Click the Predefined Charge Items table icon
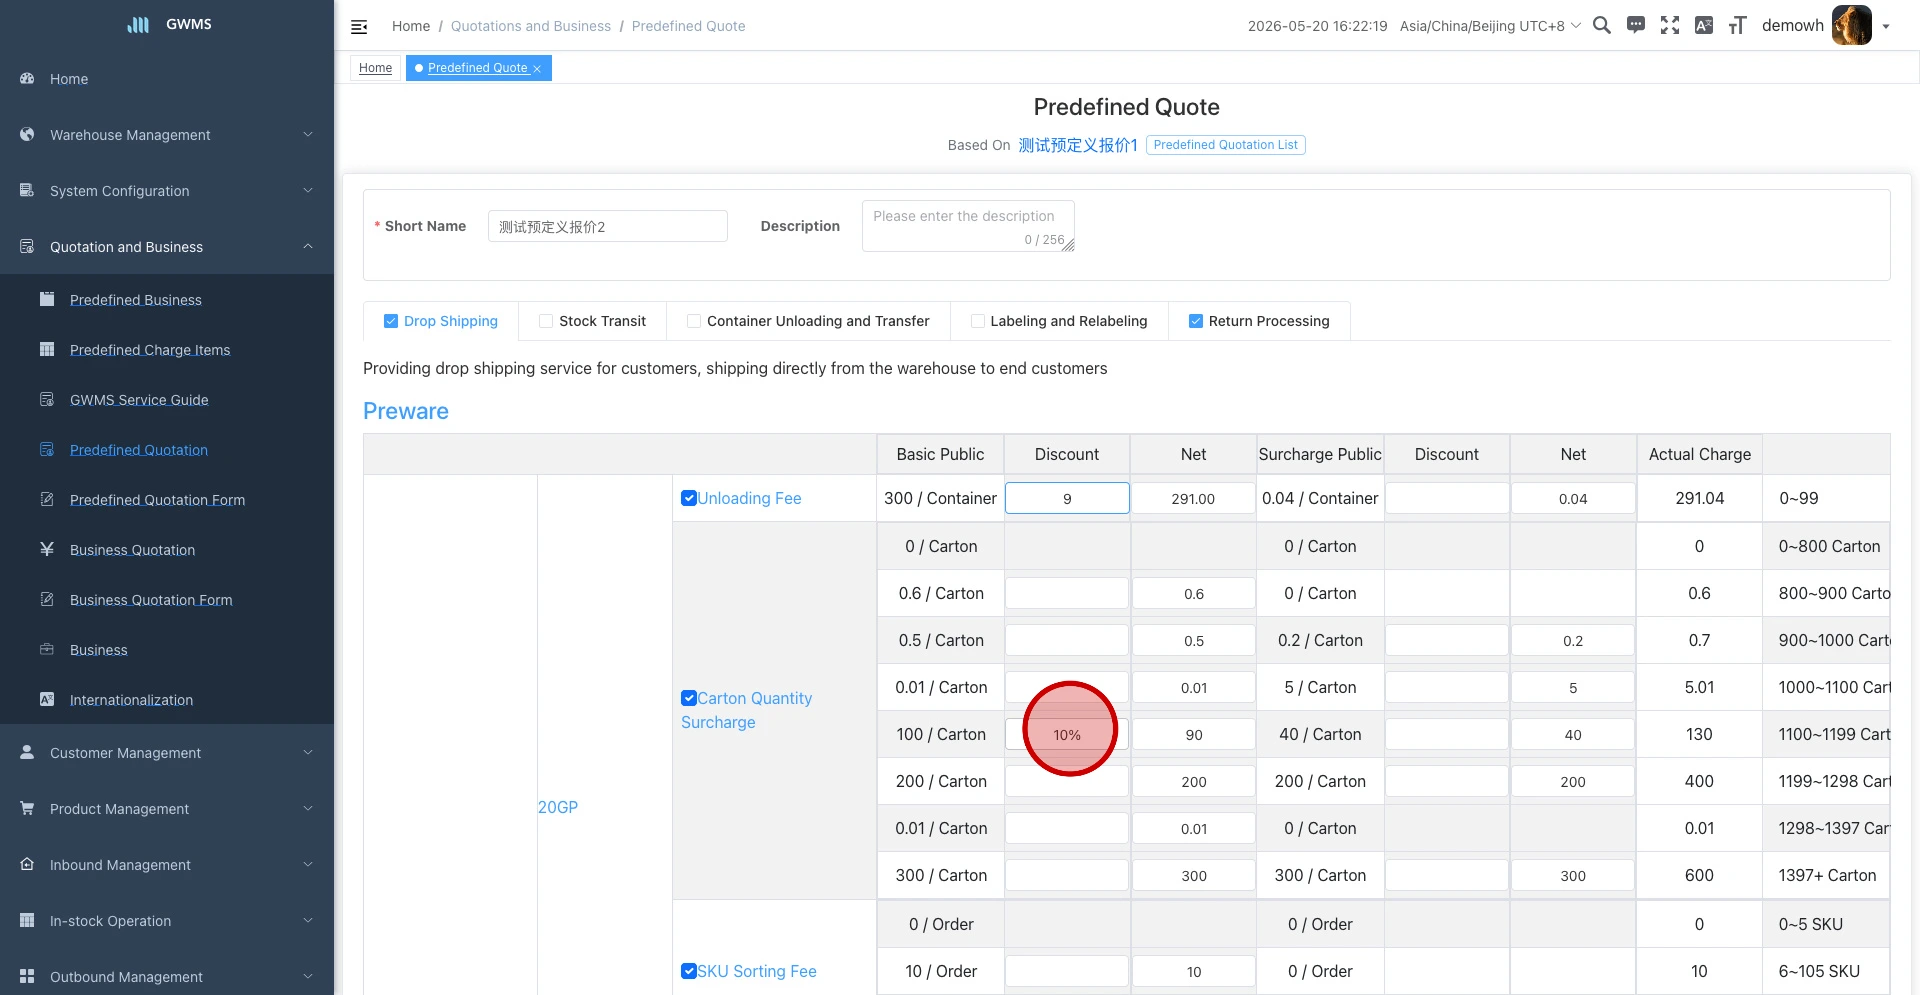Image resolution: width=1920 pixels, height=995 pixels. (47, 349)
